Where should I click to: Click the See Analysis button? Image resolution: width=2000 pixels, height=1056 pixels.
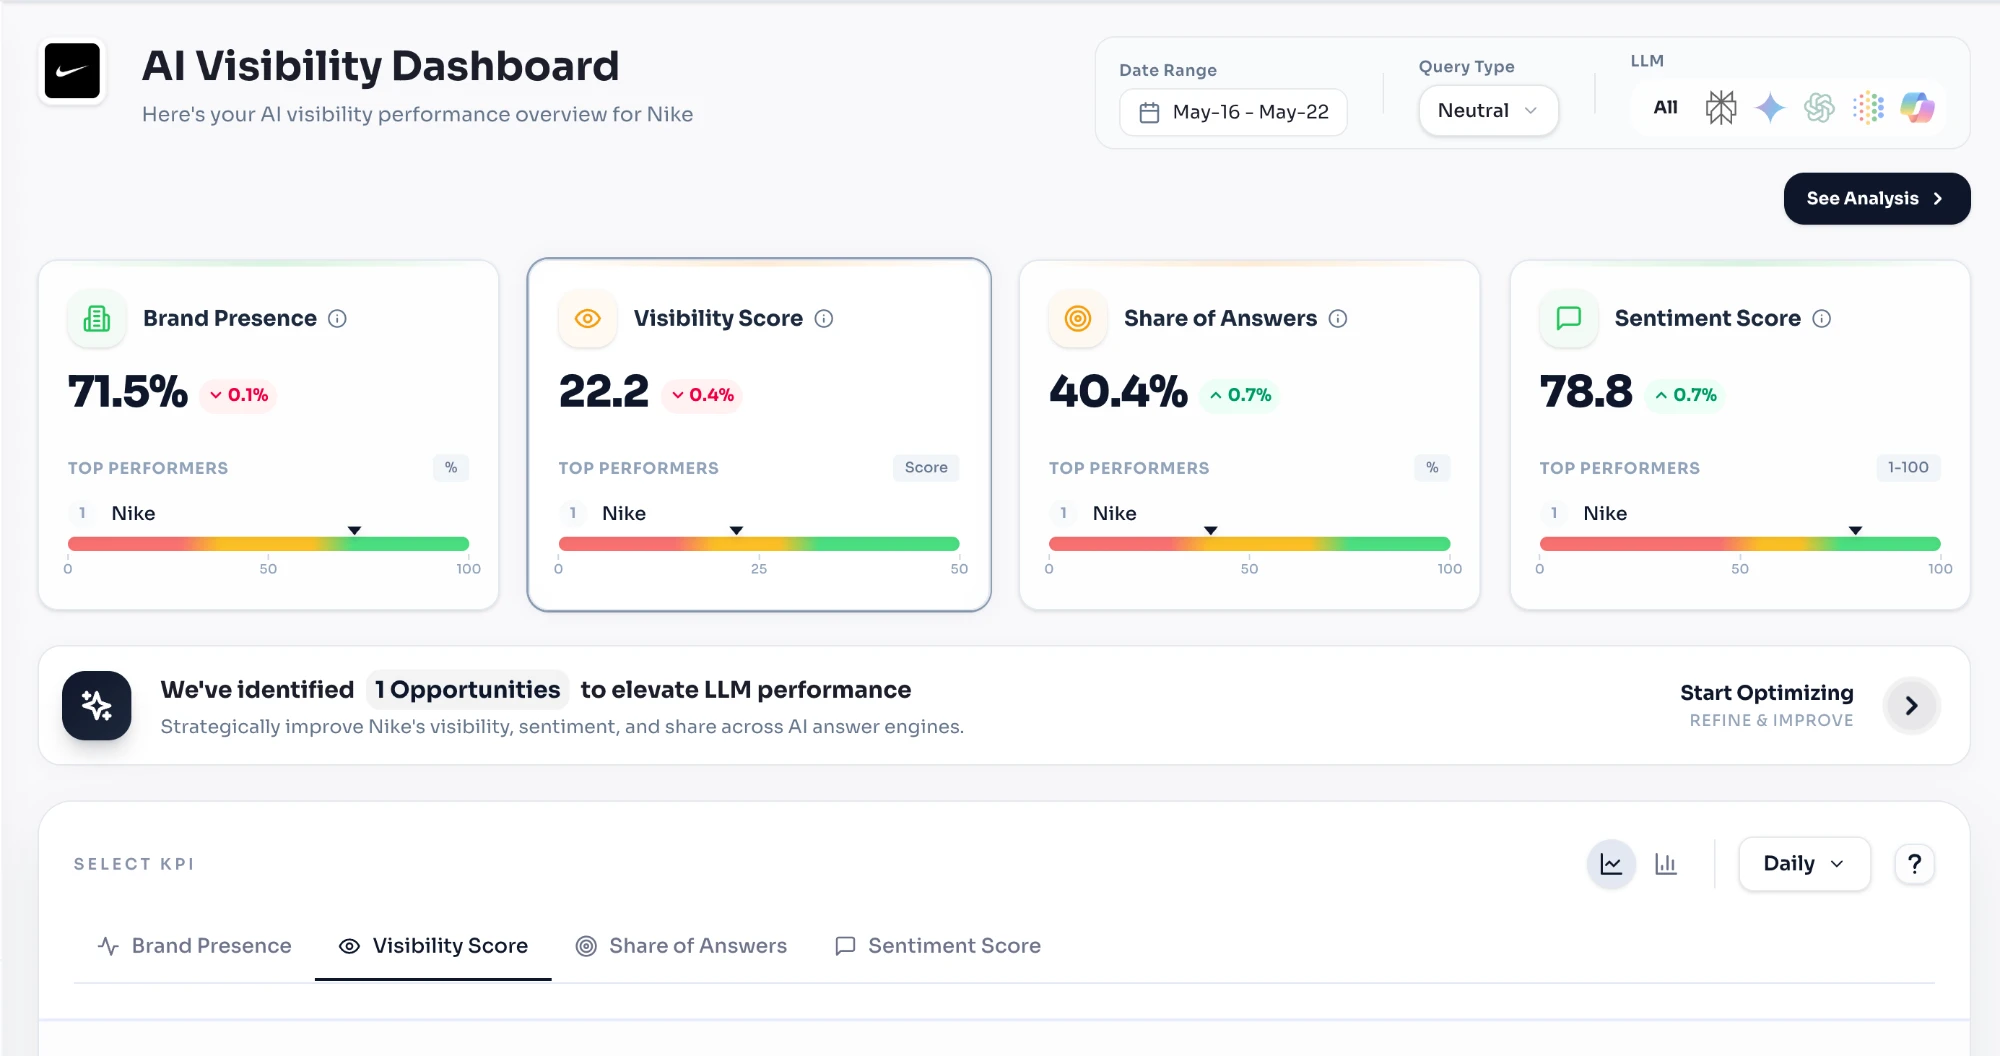pos(1876,198)
